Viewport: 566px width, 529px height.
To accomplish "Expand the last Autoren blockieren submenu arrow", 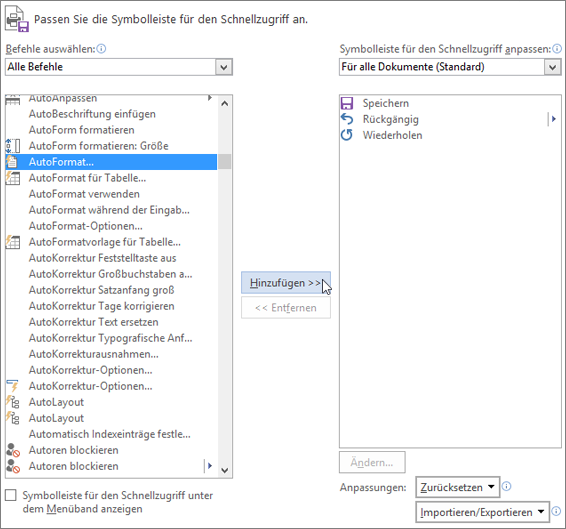I will 209,466.
